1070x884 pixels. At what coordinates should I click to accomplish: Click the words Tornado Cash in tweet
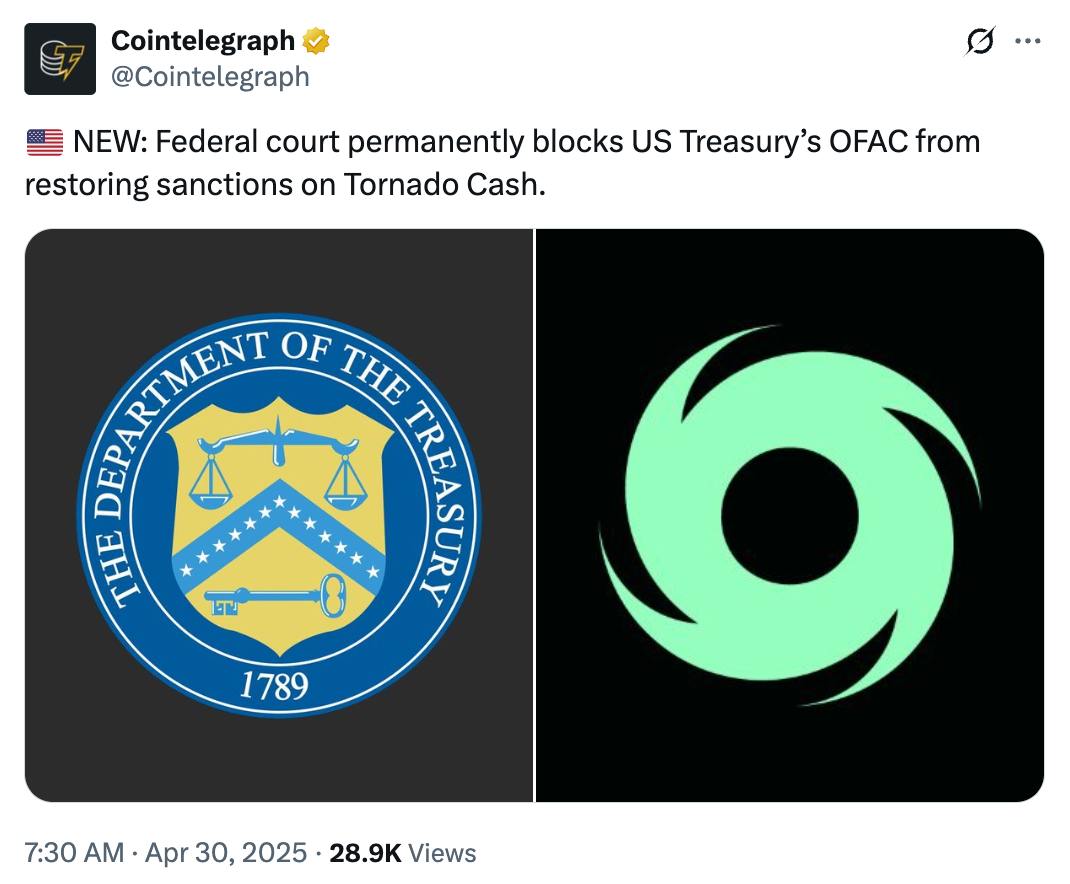(444, 184)
